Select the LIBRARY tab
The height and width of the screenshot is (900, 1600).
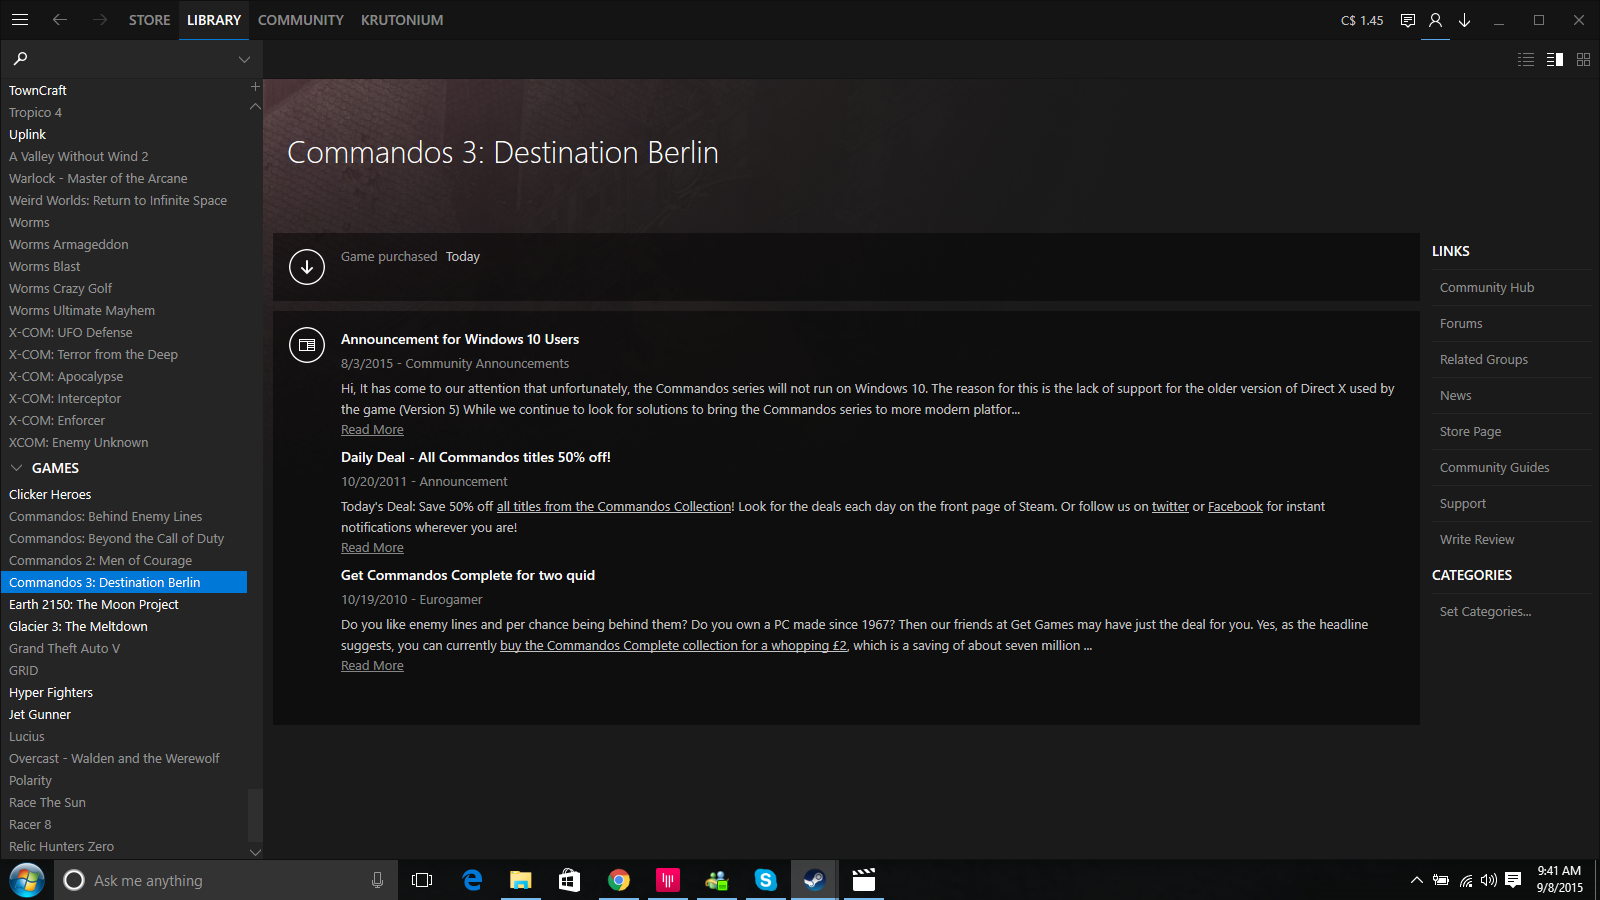pos(214,20)
